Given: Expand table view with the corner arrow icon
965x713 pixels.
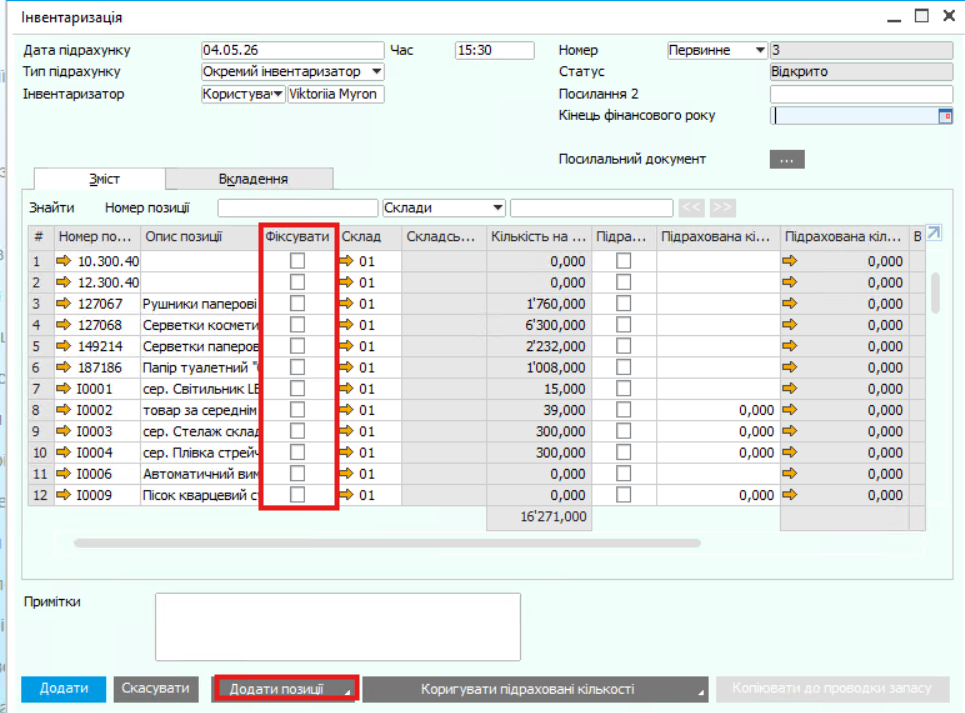Looking at the screenshot, I should click(934, 233).
